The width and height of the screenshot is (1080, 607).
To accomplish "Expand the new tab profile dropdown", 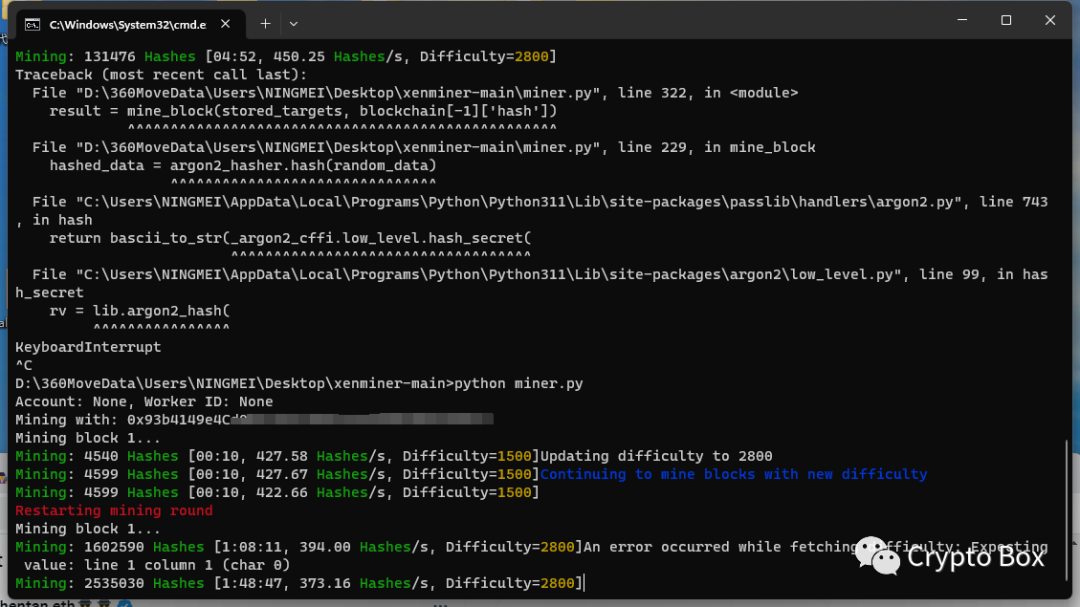I will [293, 23].
